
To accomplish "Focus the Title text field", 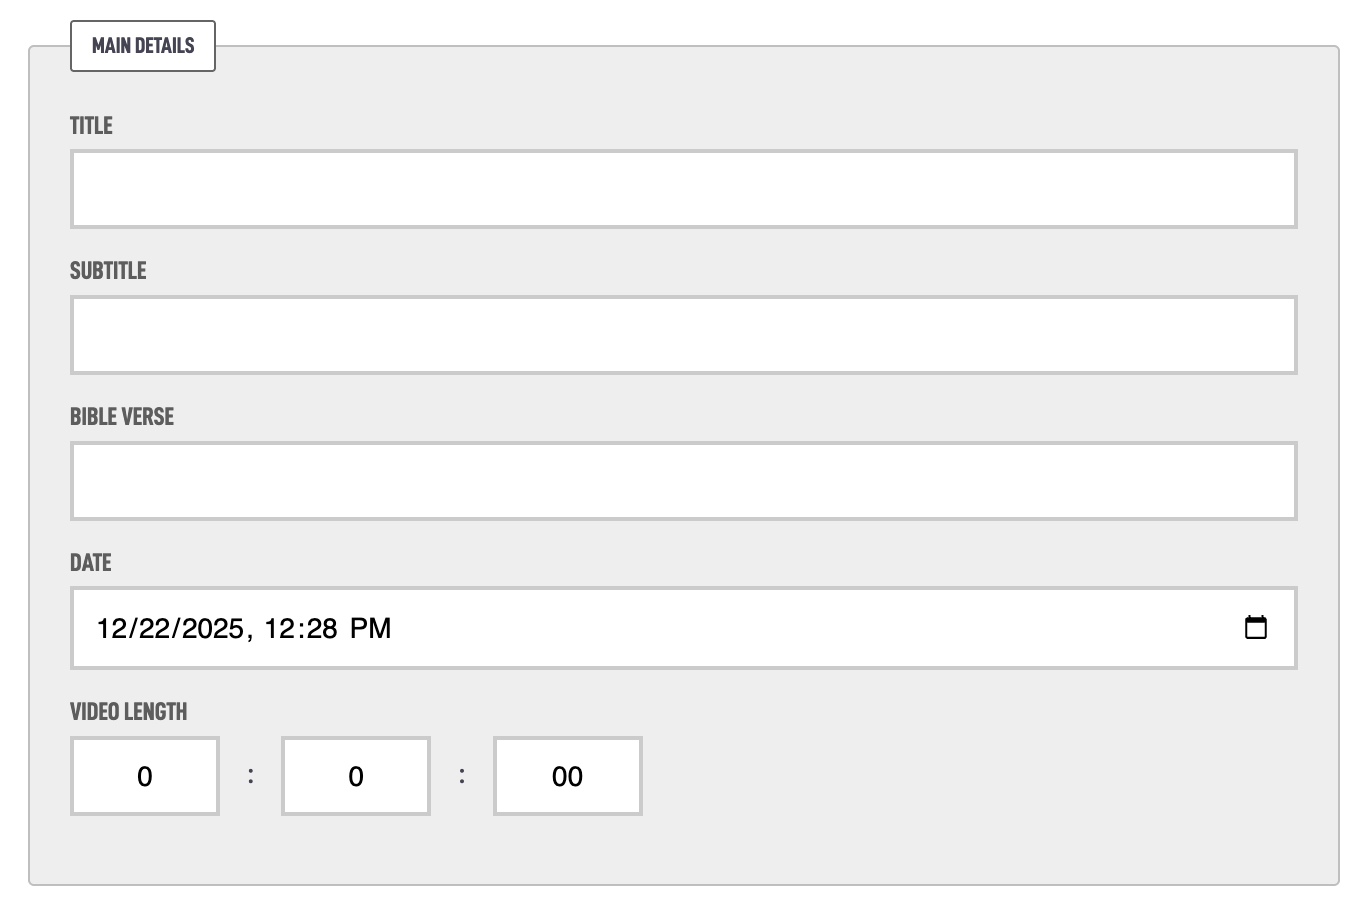I will 683,189.
